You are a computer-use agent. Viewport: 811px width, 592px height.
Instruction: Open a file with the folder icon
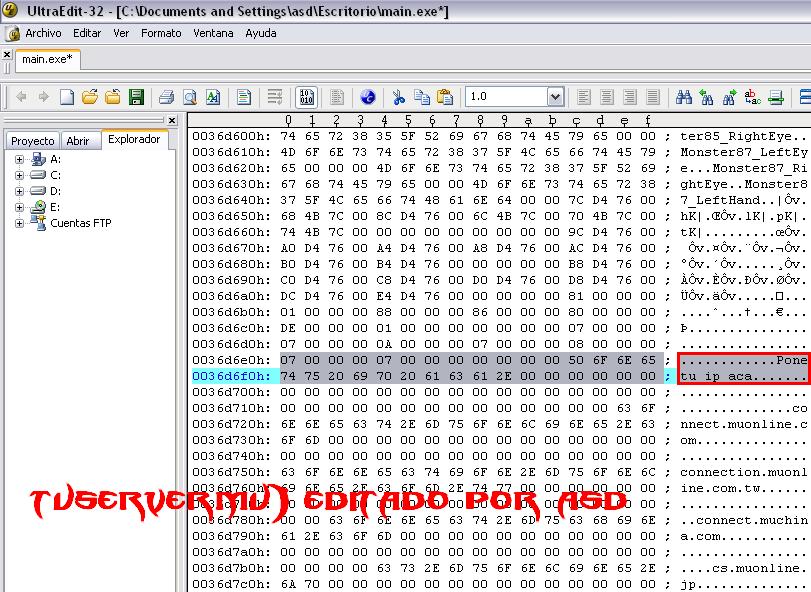click(x=89, y=97)
